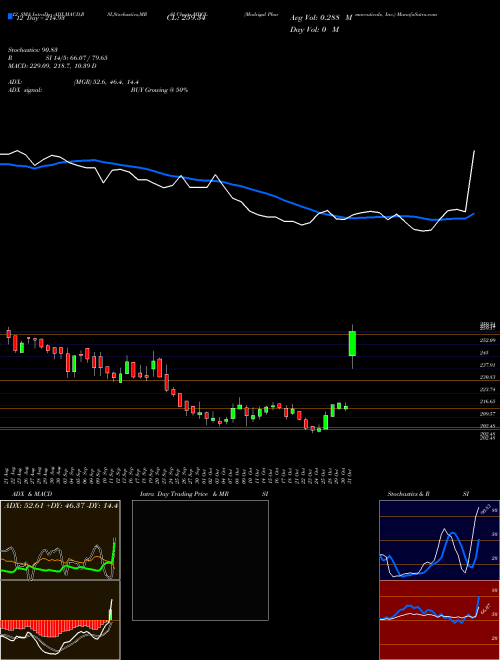Click the 230.83 price axis label
This screenshot has height=660, width=500.
click(488, 377)
